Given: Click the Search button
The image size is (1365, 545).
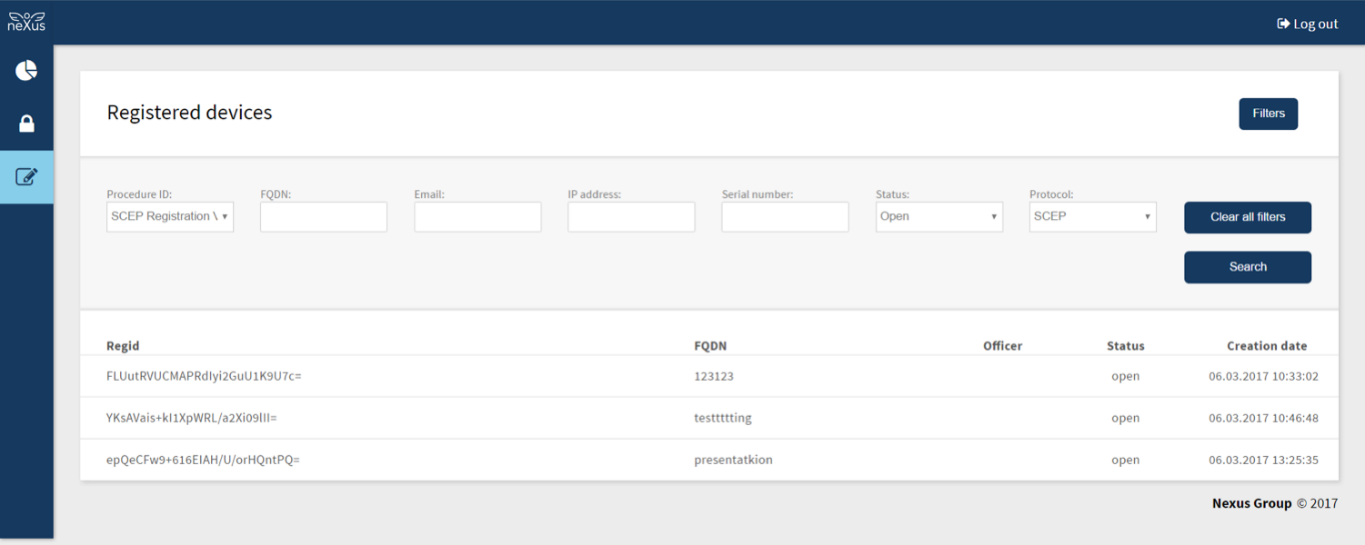Looking at the screenshot, I should (1247, 267).
